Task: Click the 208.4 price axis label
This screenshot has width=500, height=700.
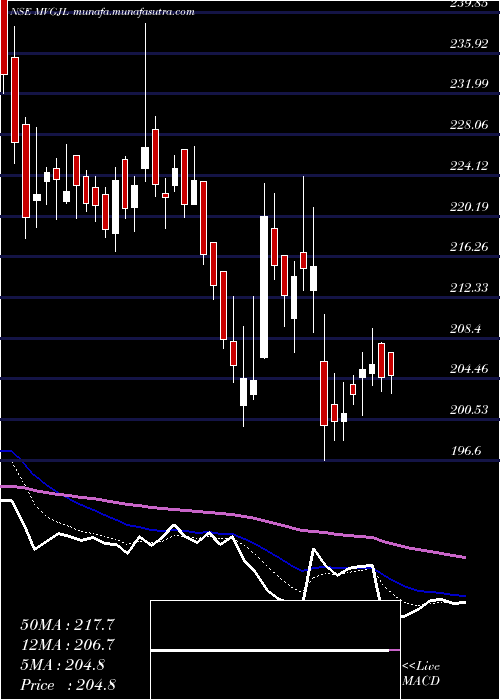Action: pyautogui.click(x=464, y=329)
